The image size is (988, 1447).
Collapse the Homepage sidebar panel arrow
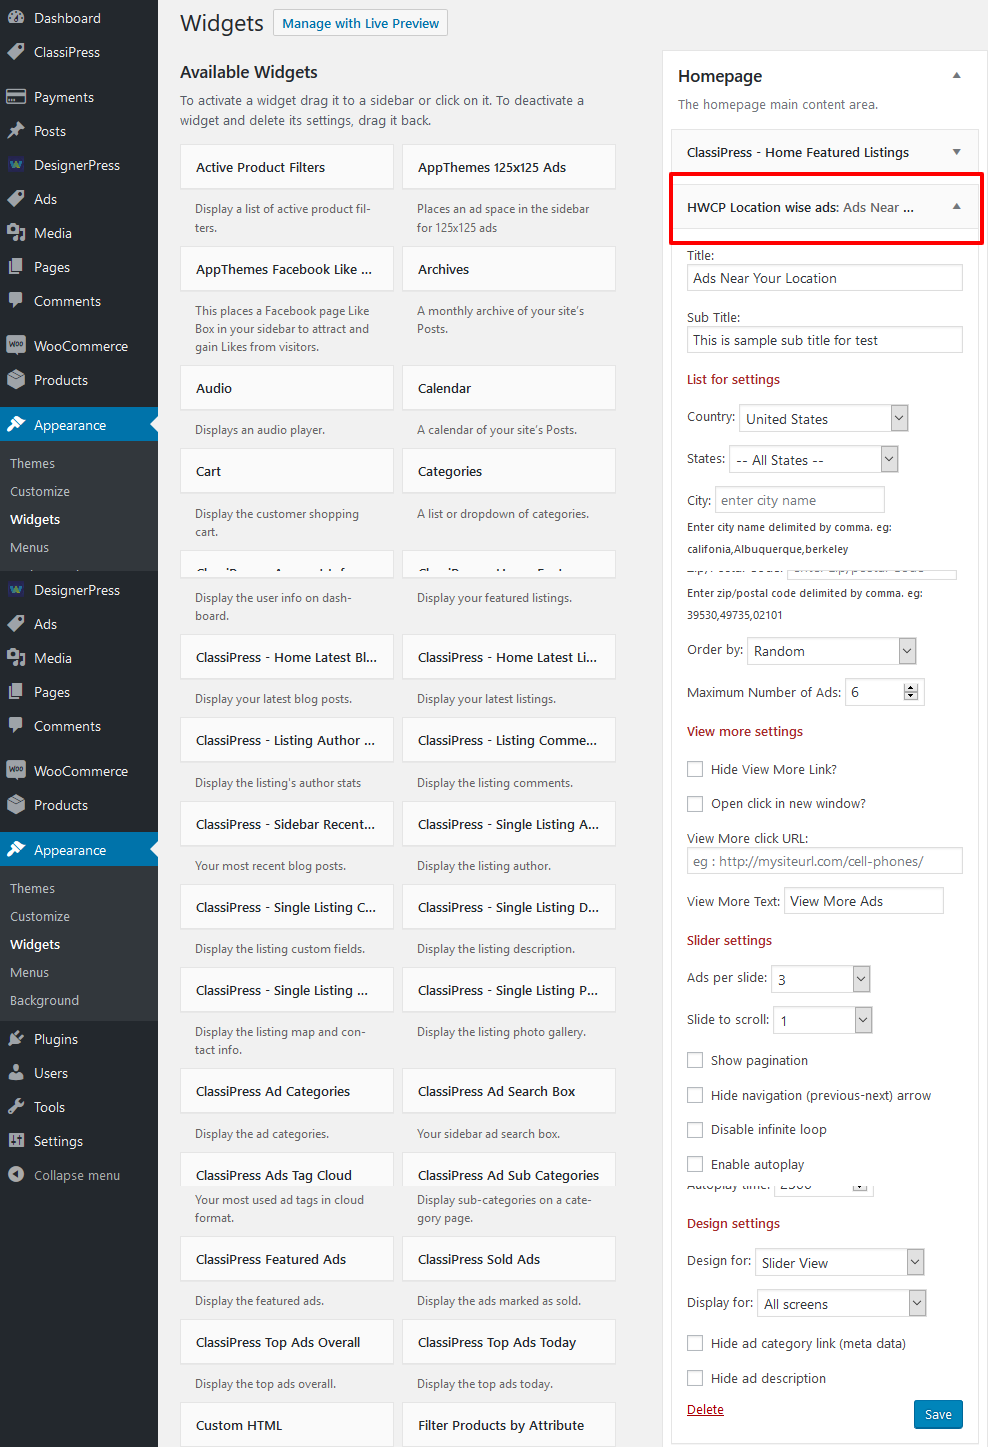click(x=956, y=76)
